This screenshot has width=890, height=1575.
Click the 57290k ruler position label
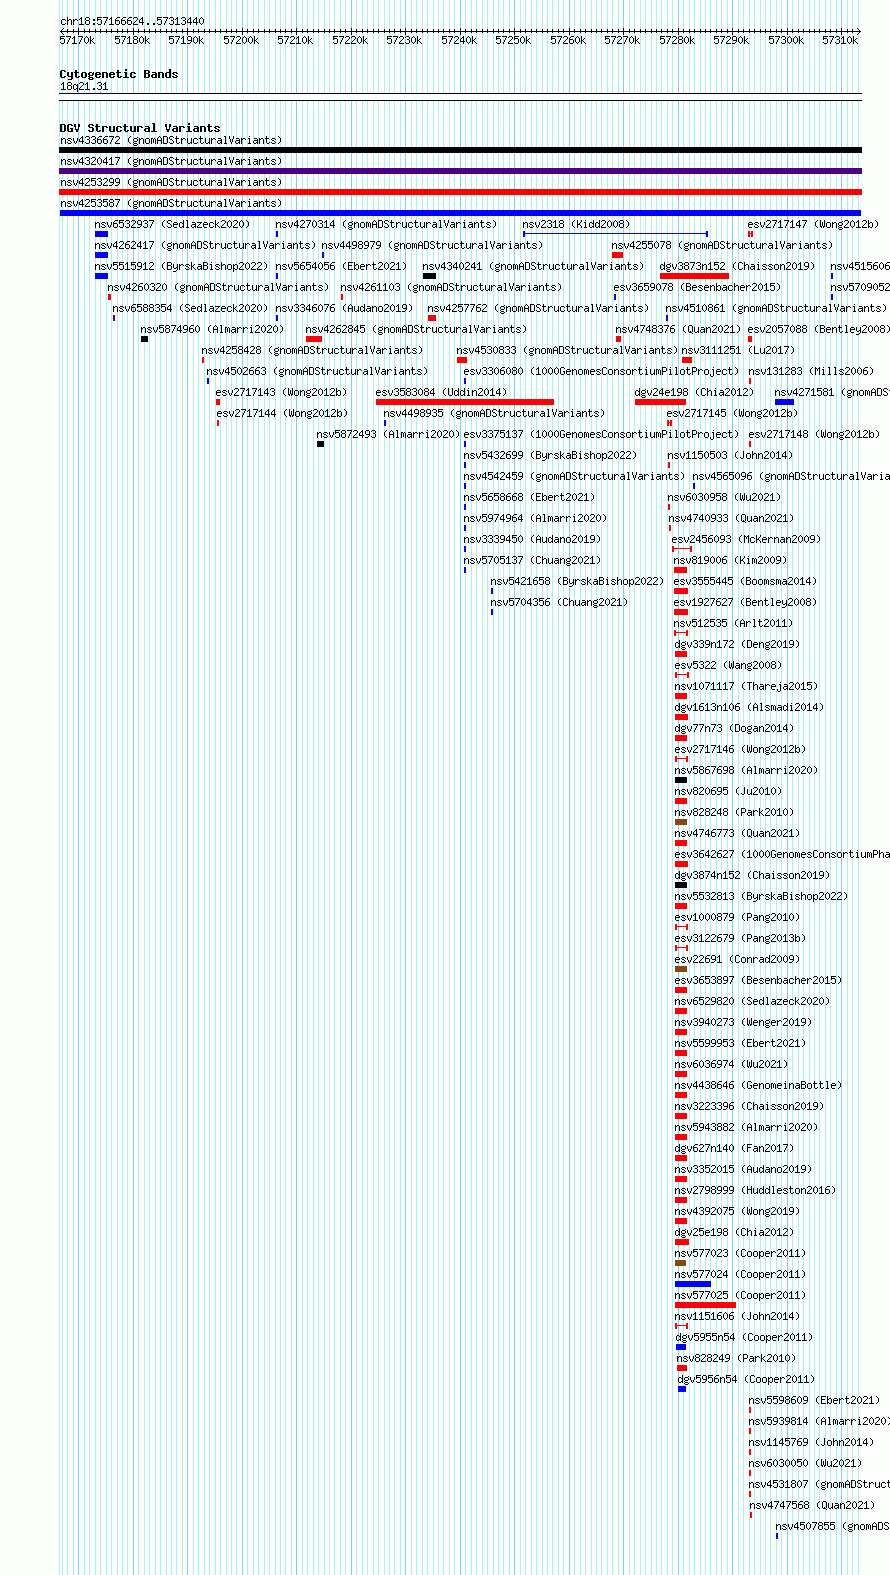(731, 40)
